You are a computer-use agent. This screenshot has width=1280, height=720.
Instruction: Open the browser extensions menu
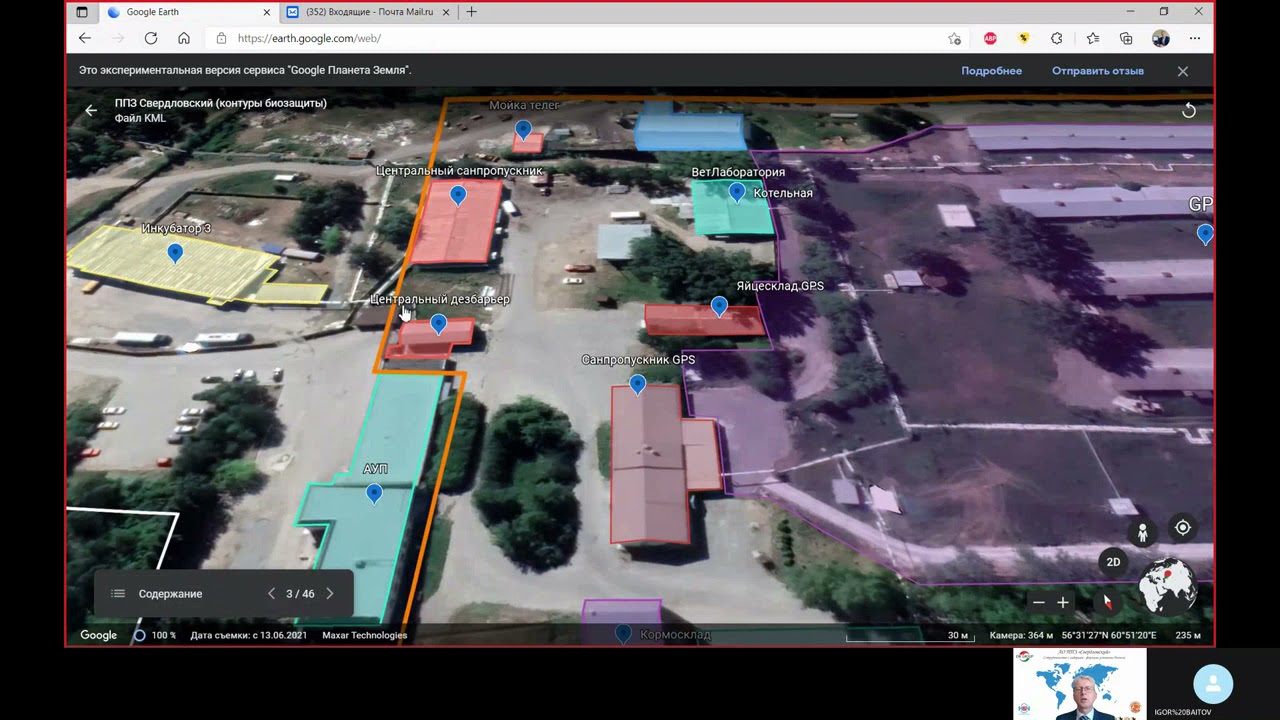coord(1057,38)
